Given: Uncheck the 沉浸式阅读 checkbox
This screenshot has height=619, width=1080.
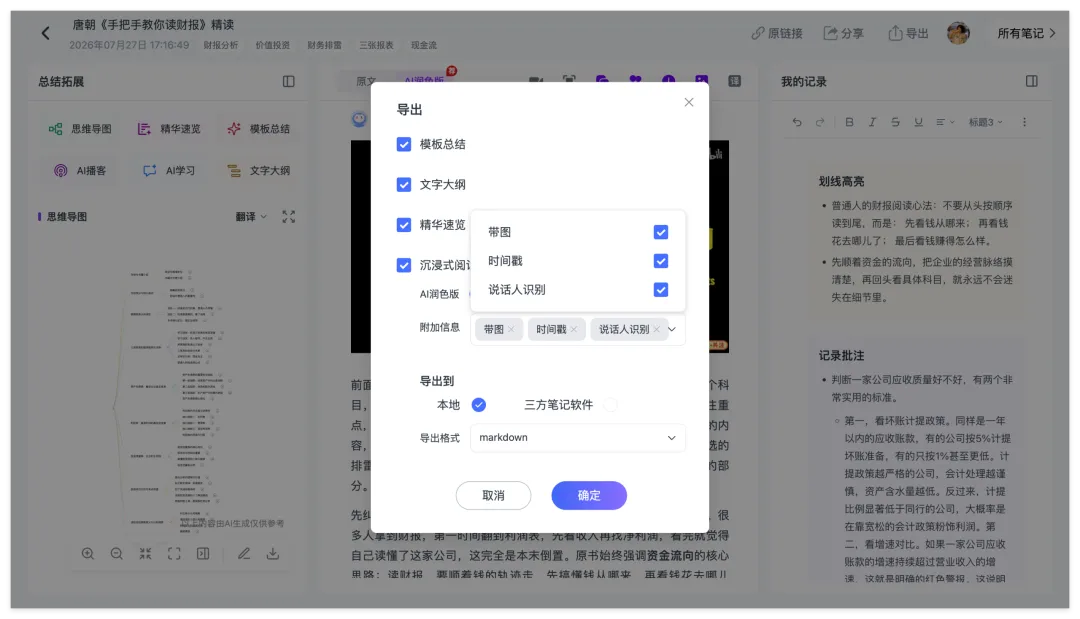Looking at the screenshot, I should coord(404,265).
